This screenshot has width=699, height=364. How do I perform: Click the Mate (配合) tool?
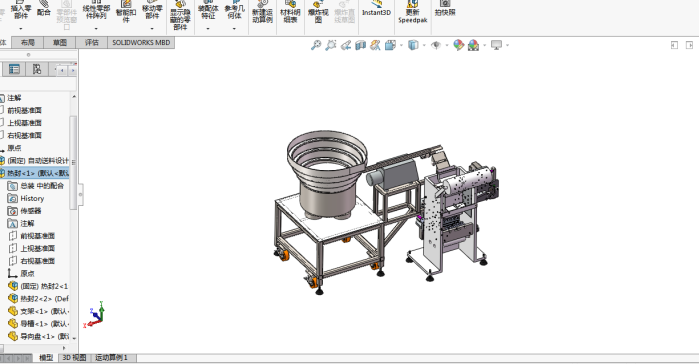click(x=44, y=9)
